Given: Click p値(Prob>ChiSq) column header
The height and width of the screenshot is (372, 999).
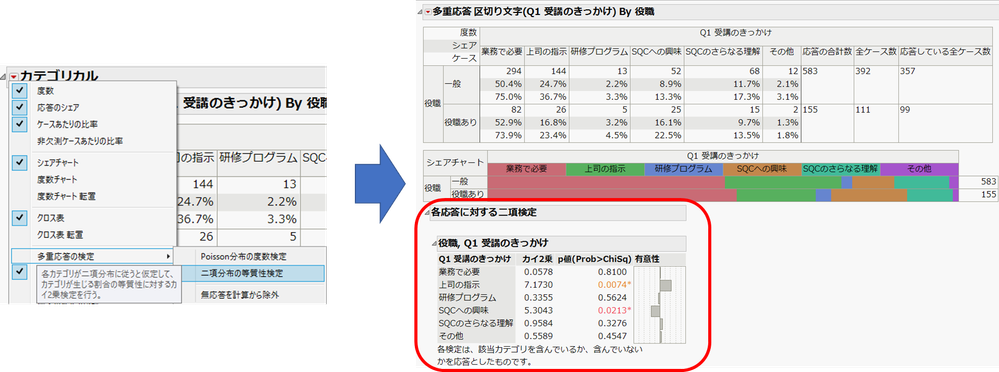Looking at the screenshot, I should click(594, 259).
